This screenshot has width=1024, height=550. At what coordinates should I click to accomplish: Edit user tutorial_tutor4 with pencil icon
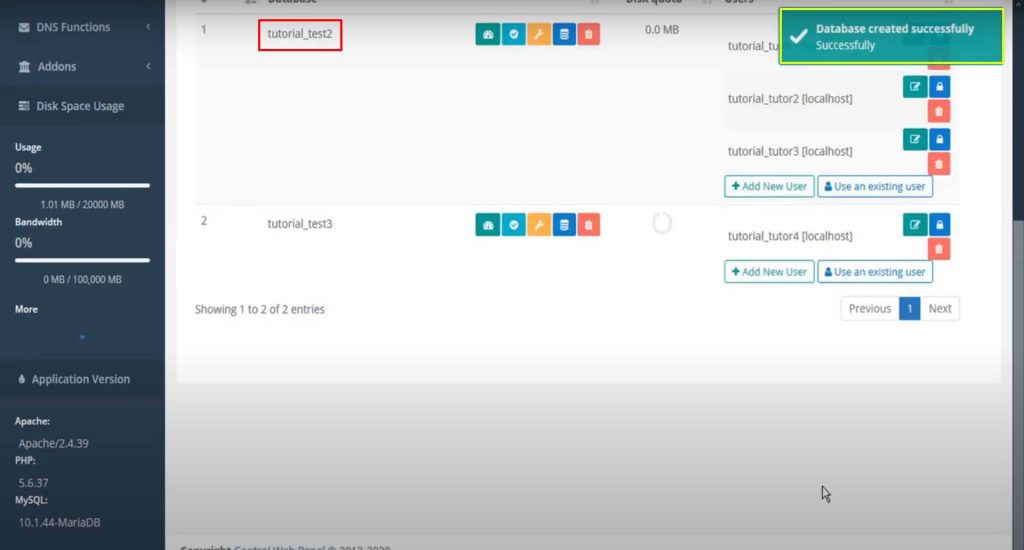914,225
